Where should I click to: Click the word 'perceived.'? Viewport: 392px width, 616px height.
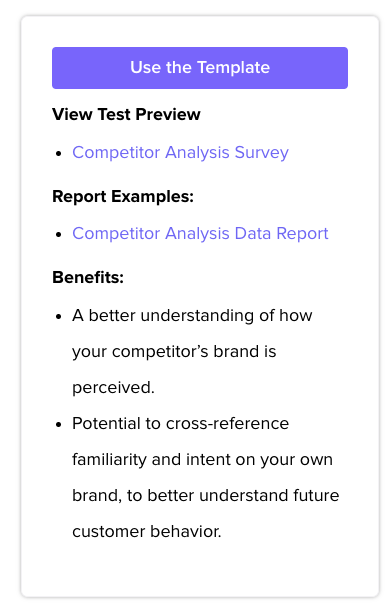[114, 388]
